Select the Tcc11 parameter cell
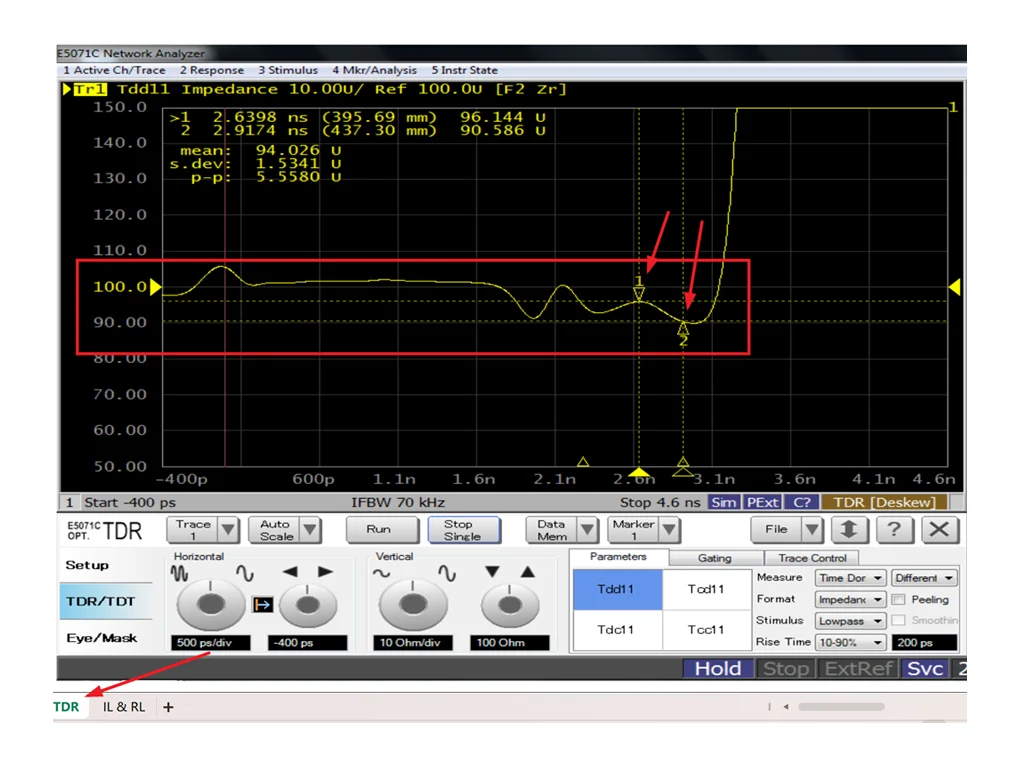1024x765 pixels. coord(706,630)
